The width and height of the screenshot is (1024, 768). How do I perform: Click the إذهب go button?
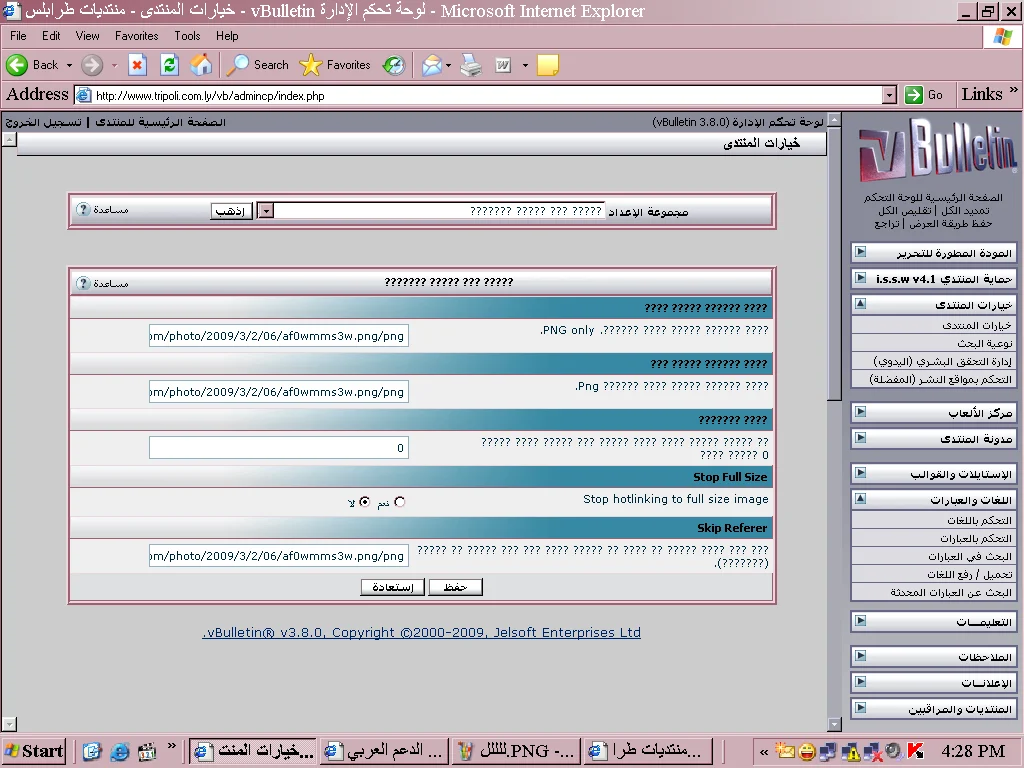[x=231, y=211]
